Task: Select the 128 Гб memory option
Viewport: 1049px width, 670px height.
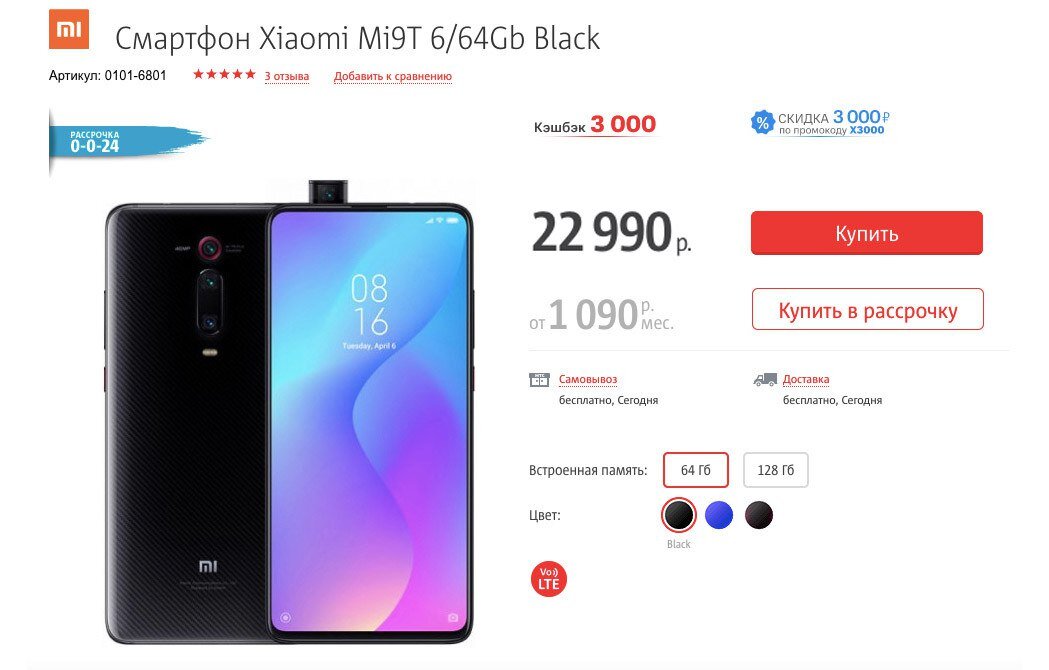Action: point(775,470)
